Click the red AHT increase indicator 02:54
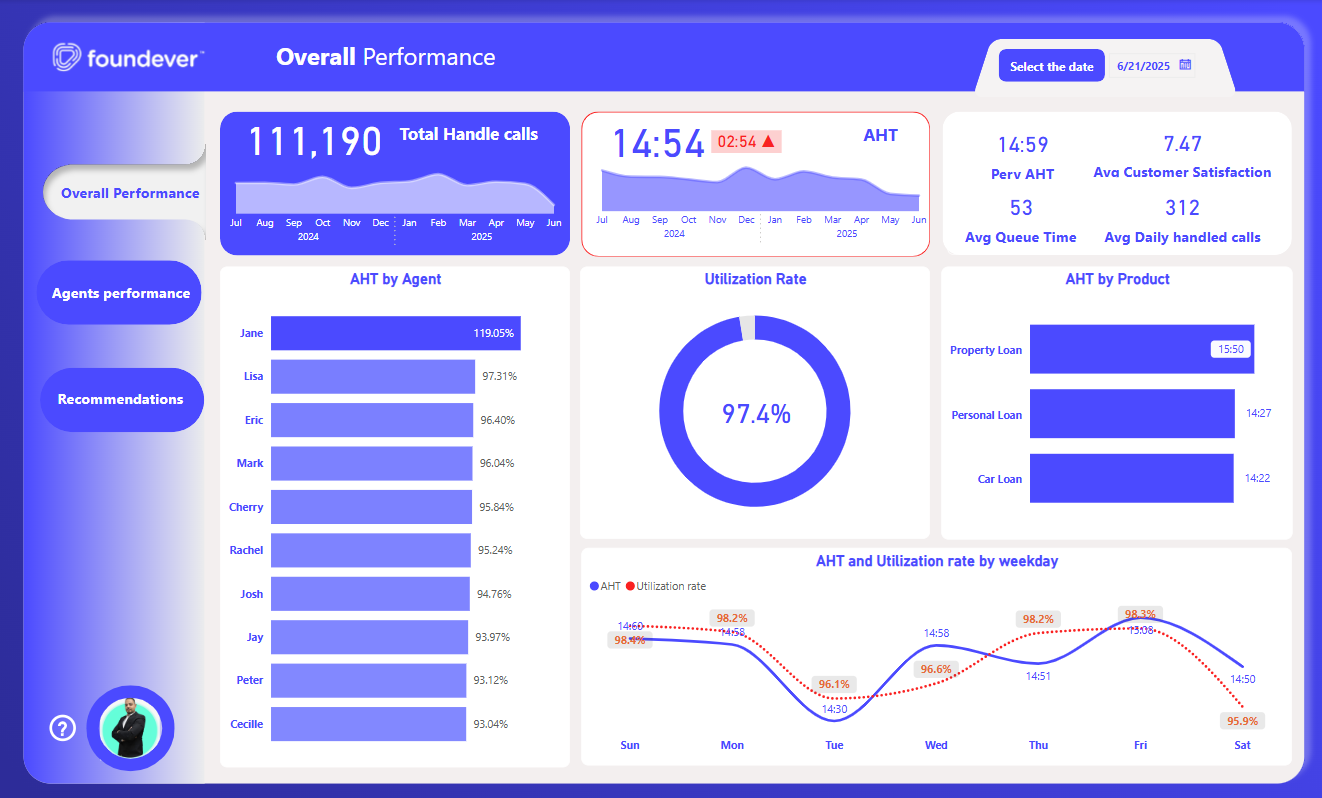 (746, 142)
